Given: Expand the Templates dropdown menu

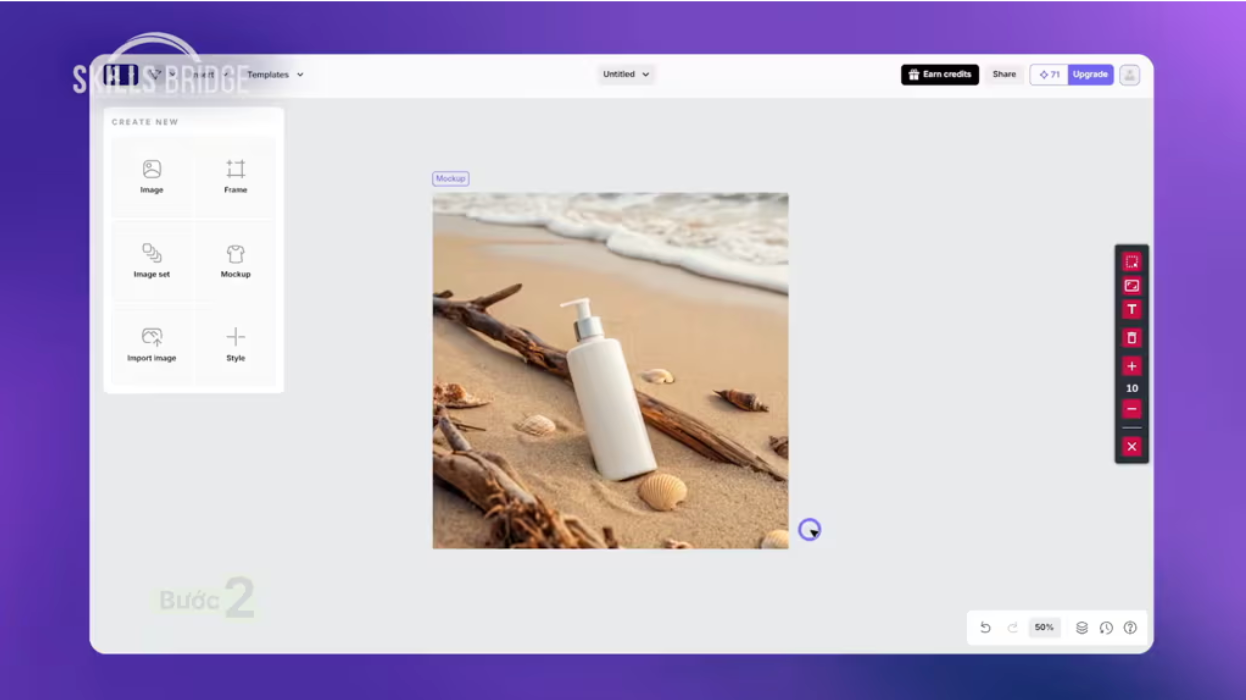Looking at the screenshot, I should coord(275,75).
